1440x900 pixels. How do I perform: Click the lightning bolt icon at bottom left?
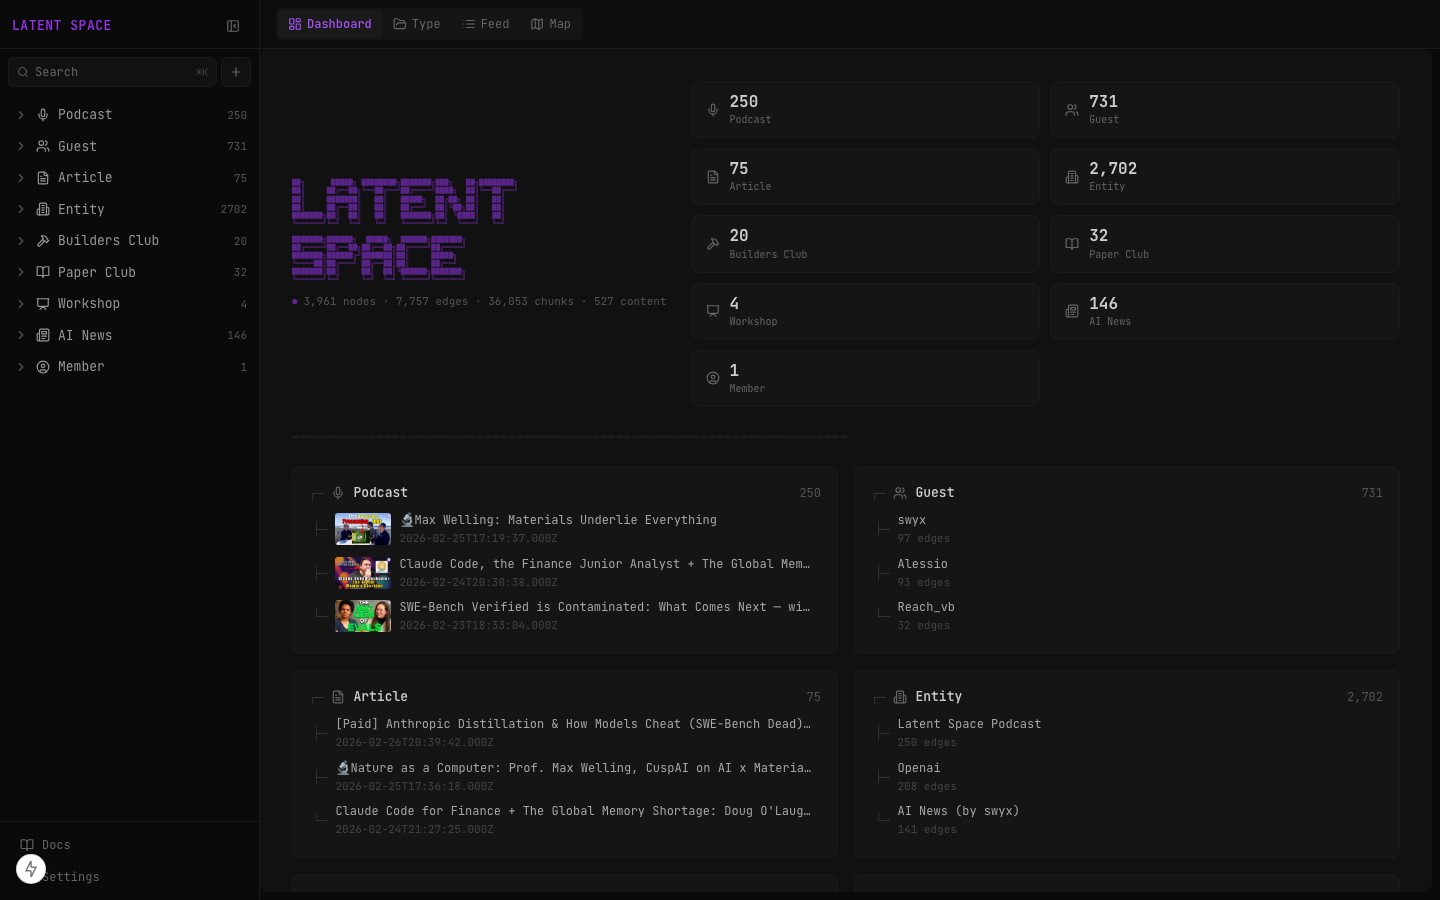pyautogui.click(x=31, y=869)
